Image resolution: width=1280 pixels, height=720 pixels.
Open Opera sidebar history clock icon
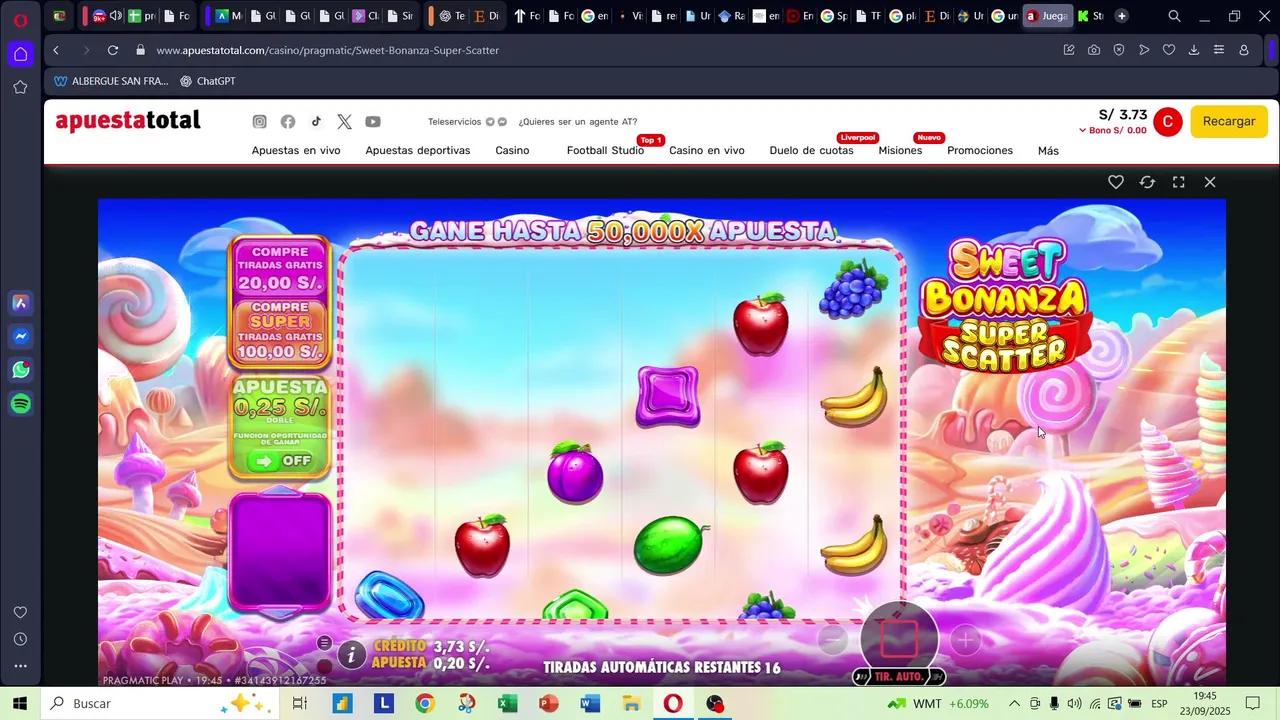(20, 639)
